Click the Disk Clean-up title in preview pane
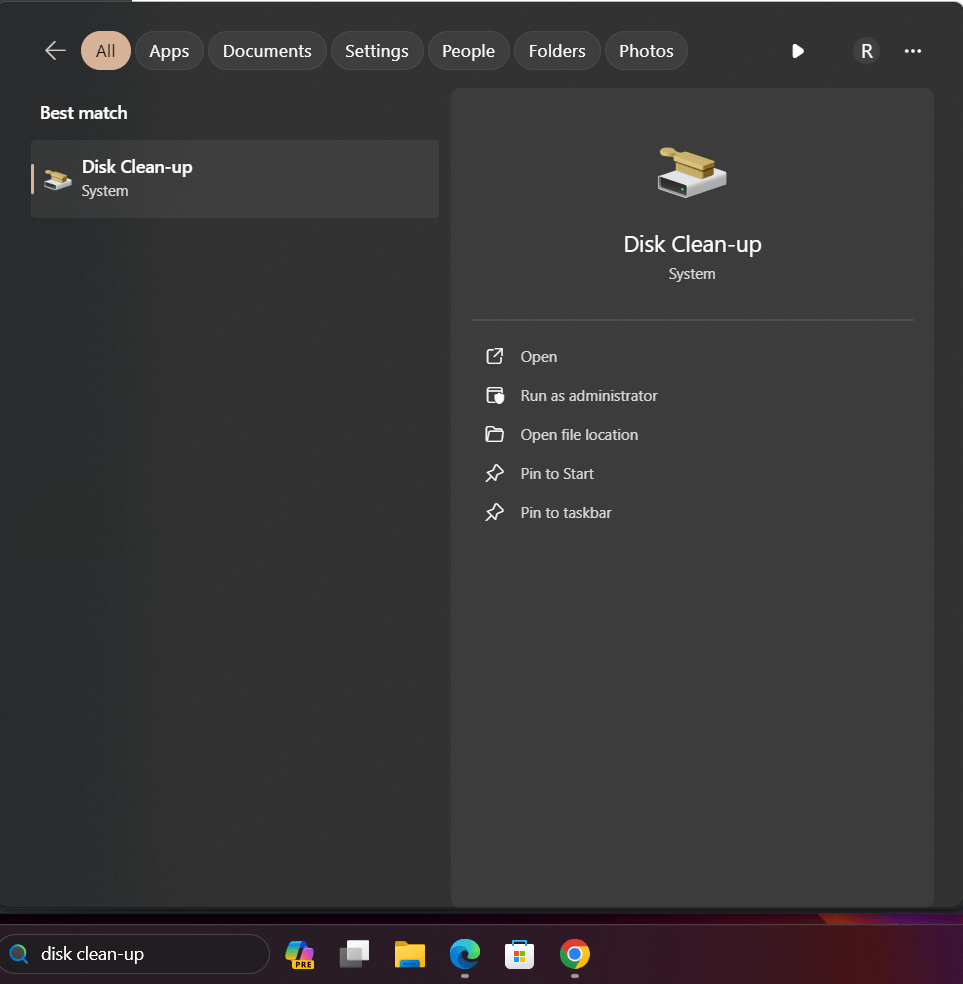The image size is (963, 984). tap(692, 244)
